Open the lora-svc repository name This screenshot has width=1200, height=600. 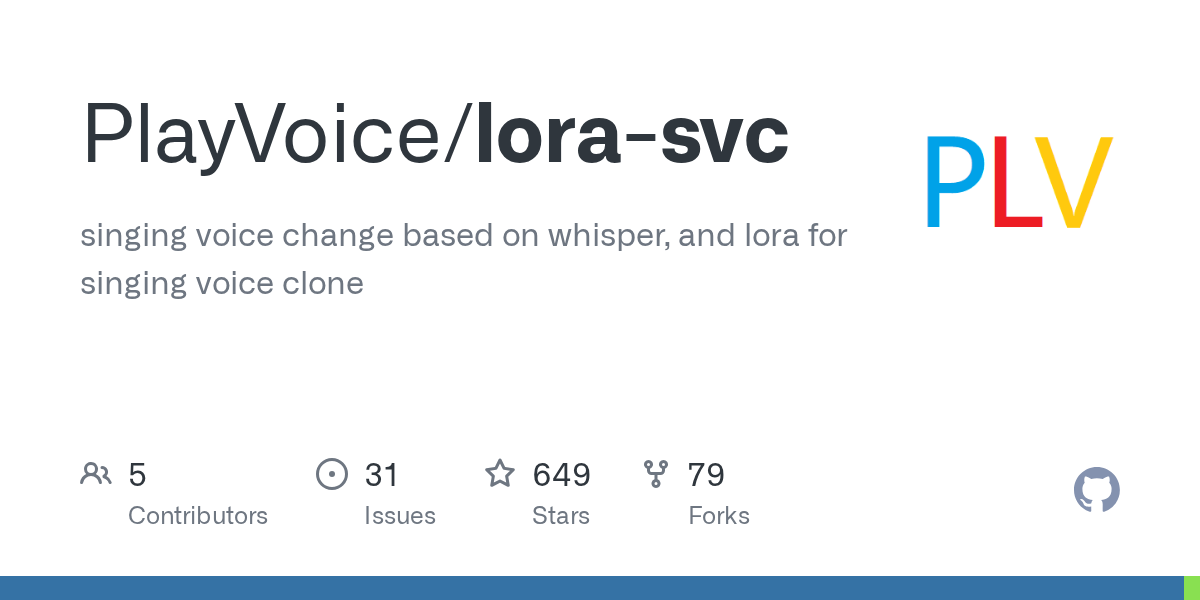tap(632, 135)
